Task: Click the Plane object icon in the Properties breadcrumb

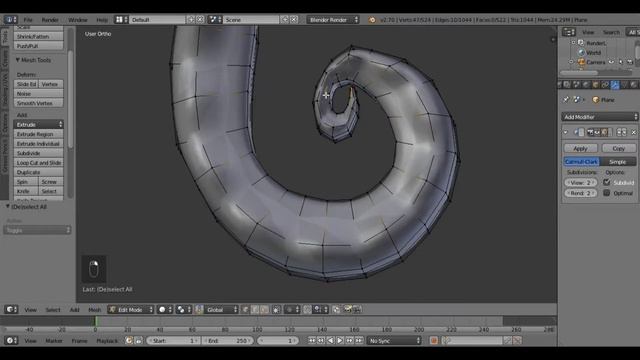Action: click(x=596, y=100)
